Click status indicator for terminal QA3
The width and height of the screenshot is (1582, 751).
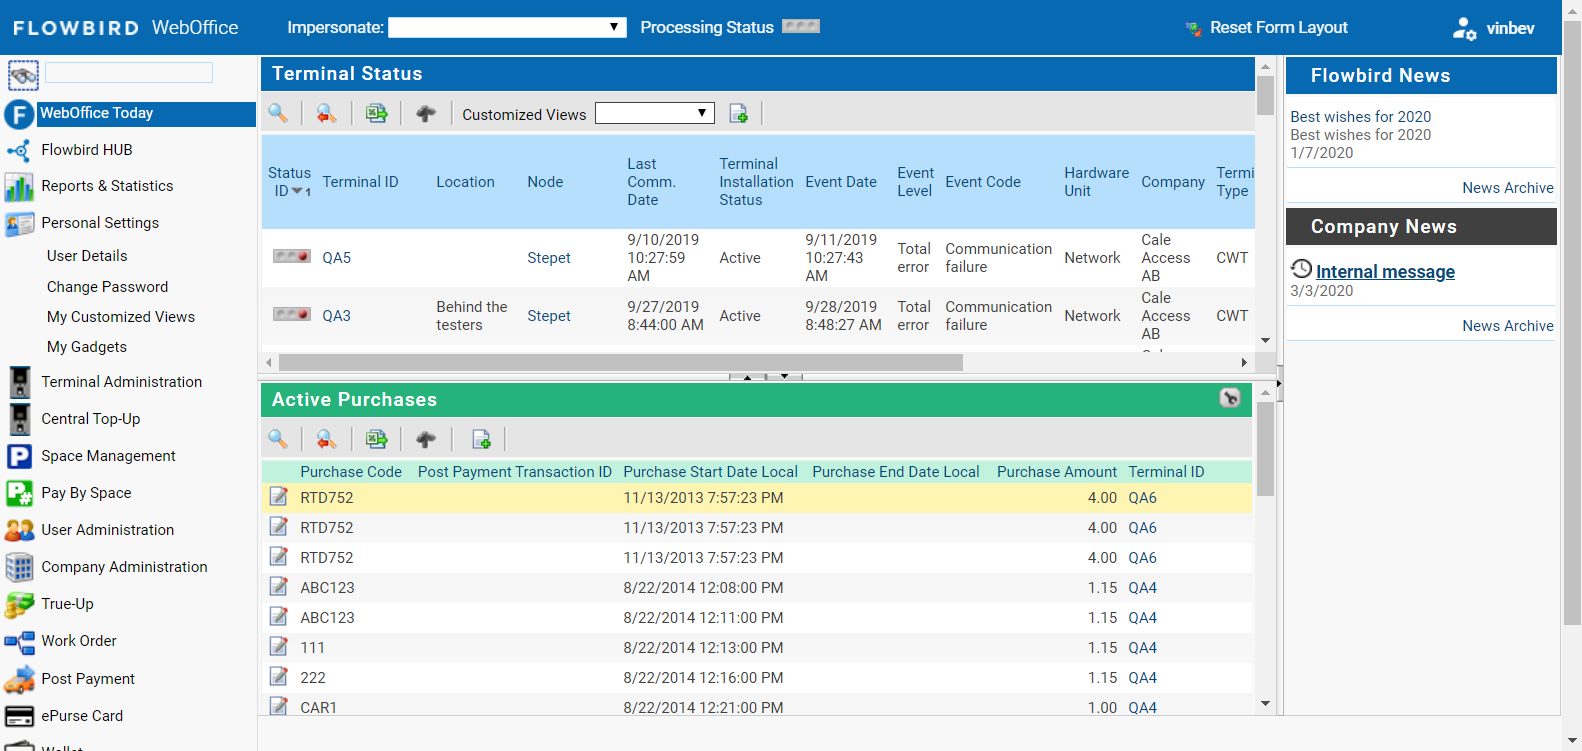291,315
